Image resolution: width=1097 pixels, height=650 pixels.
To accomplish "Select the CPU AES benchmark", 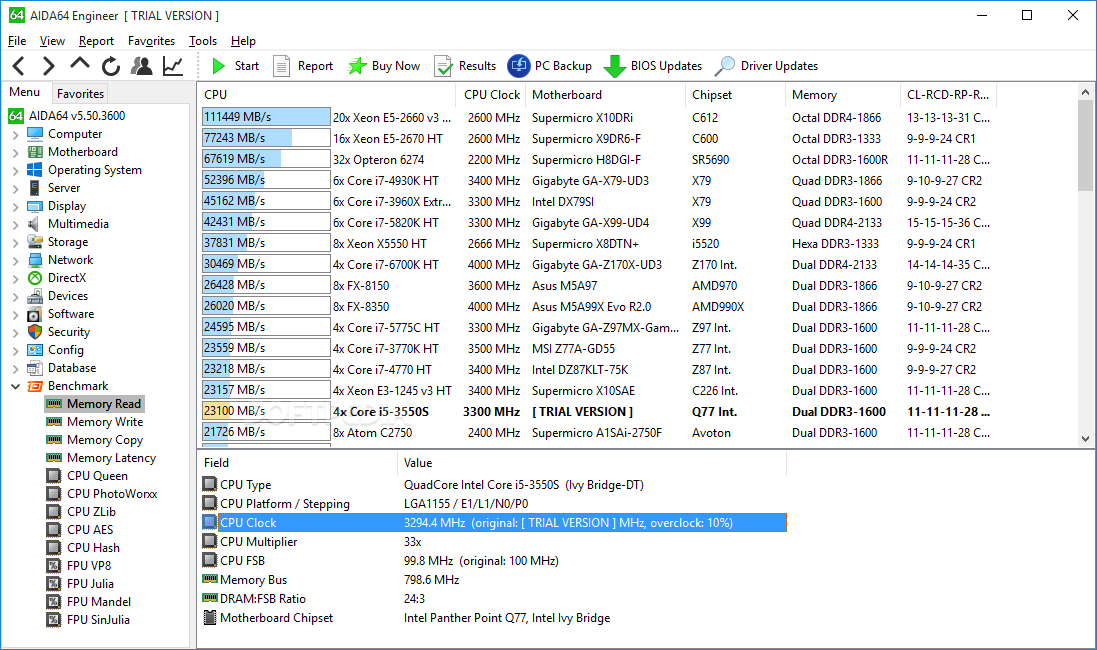I will 80,530.
